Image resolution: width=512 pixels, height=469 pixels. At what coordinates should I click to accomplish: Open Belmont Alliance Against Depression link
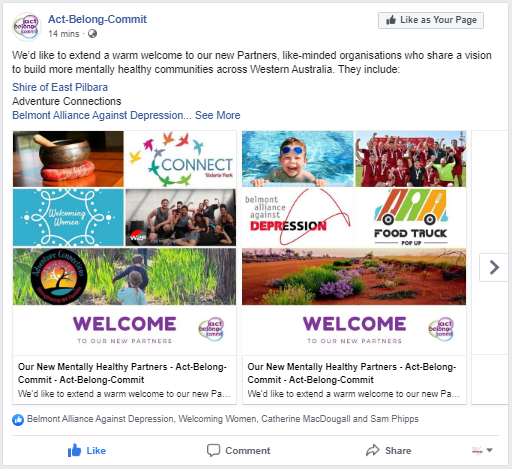coord(98,115)
